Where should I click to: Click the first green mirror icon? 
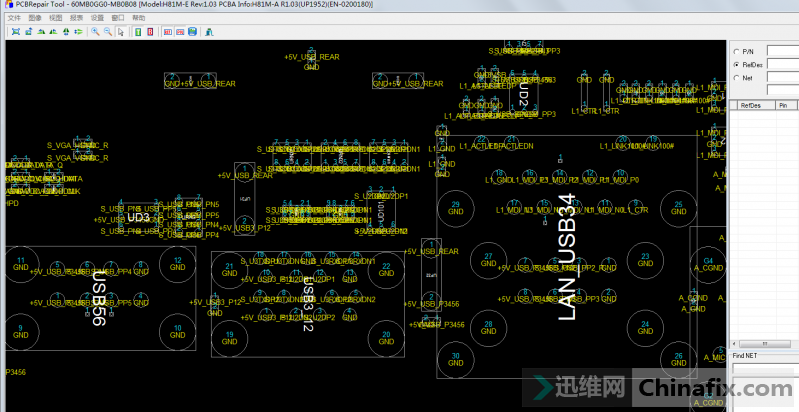[x=41, y=32]
